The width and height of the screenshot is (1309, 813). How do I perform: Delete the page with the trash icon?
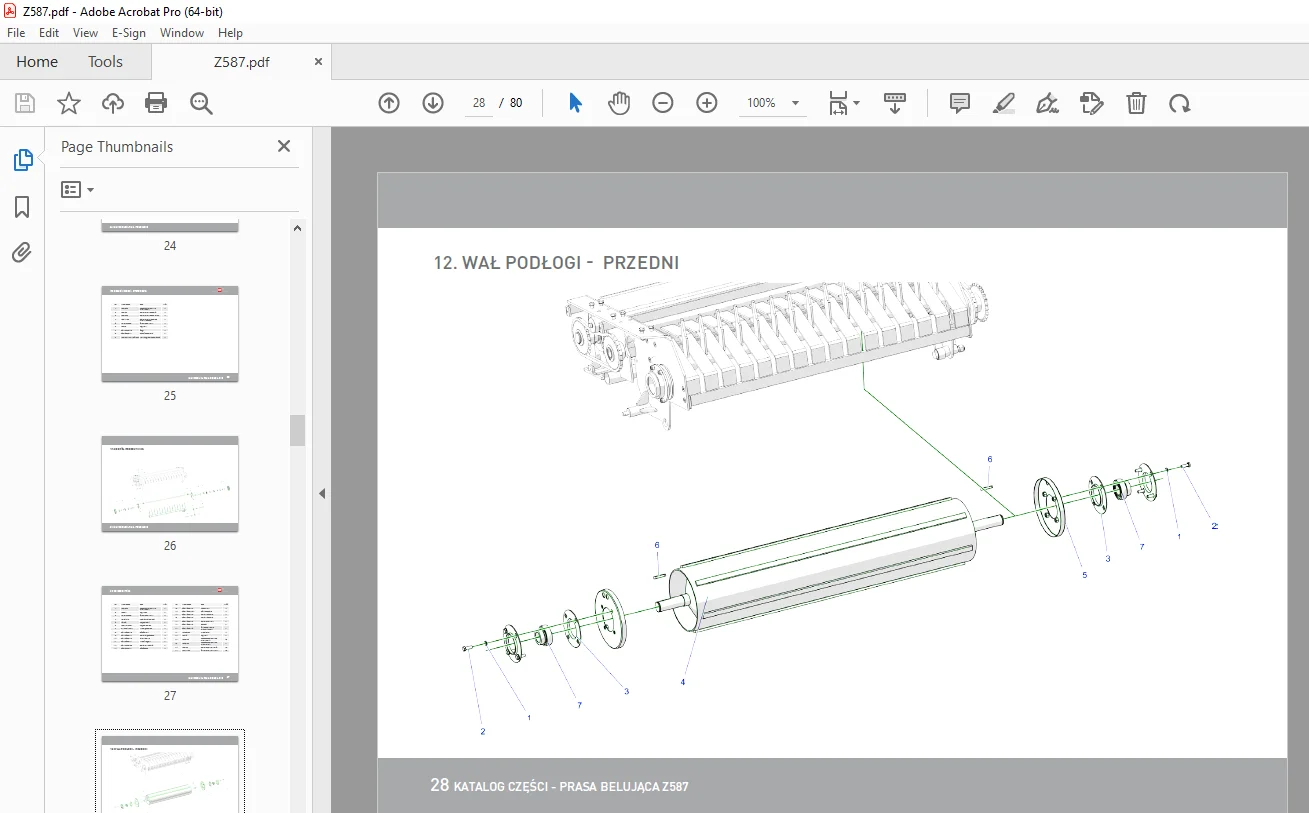[x=1136, y=103]
